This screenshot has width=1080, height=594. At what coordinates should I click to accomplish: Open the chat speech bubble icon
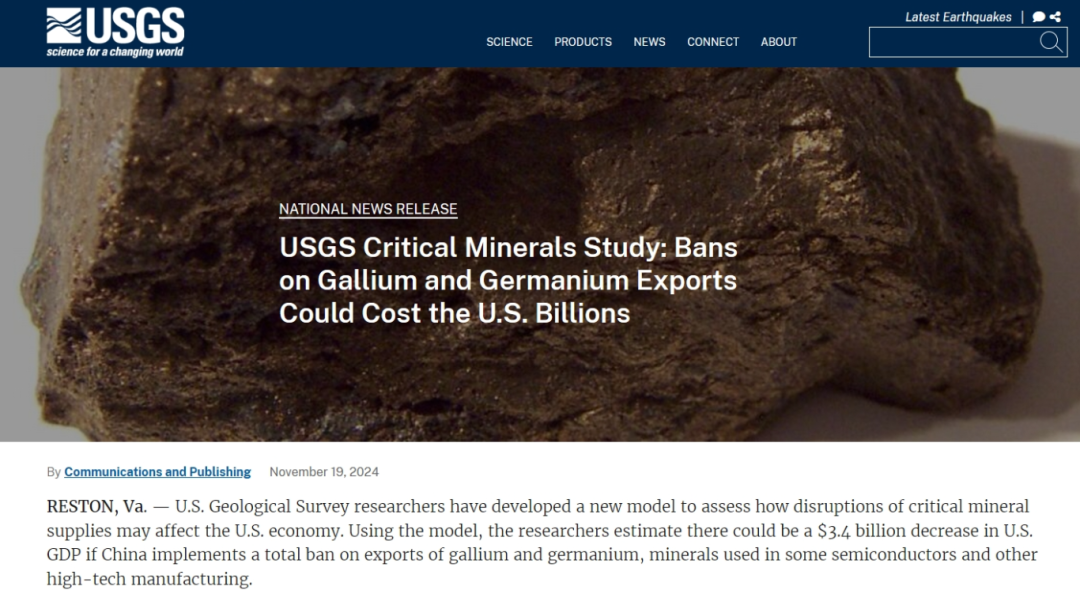pyautogui.click(x=1039, y=17)
